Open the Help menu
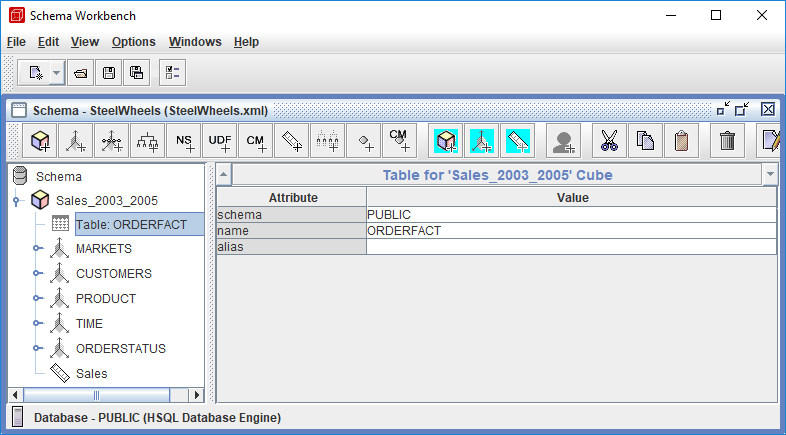Screen dimensions: 786x435 click(x=246, y=42)
